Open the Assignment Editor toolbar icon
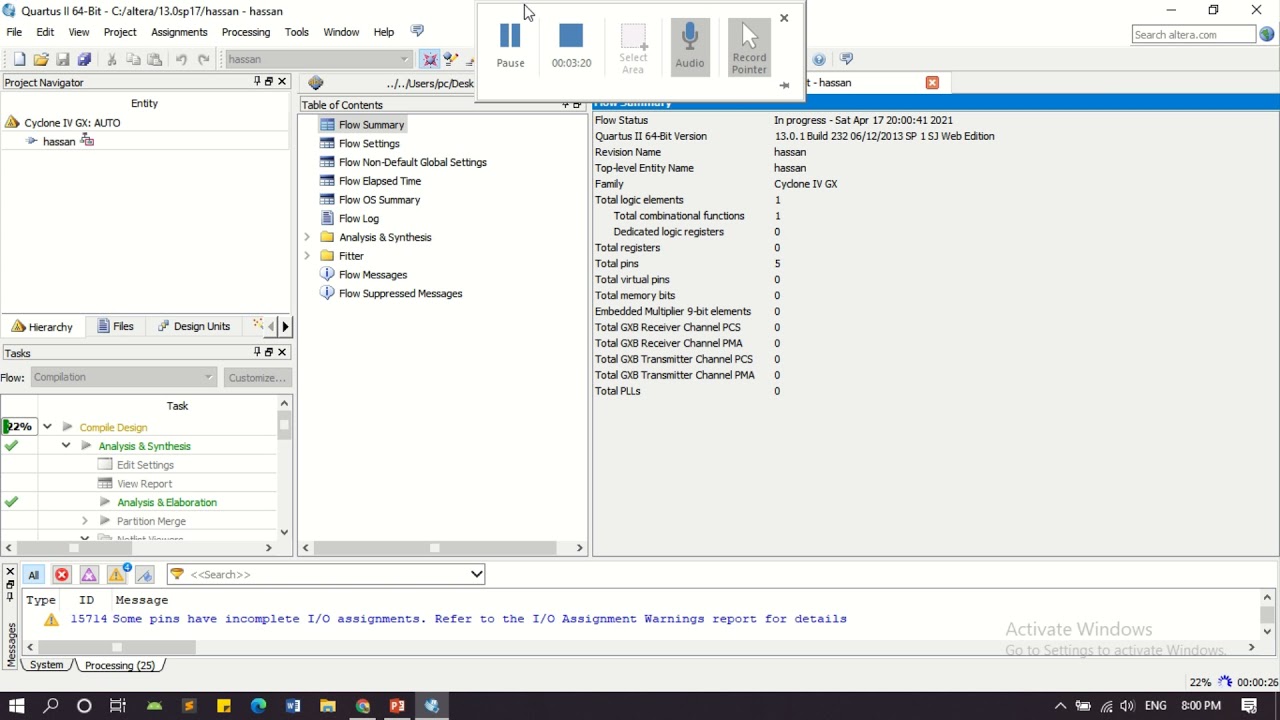The height and width of the screenshot is (720, 1280). pyautogui.click(x=451, y=59)
